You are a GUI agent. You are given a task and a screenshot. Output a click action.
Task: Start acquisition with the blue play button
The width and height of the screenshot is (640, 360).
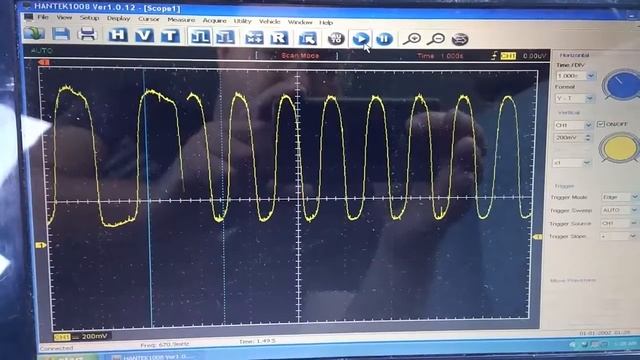coord(360,39)
